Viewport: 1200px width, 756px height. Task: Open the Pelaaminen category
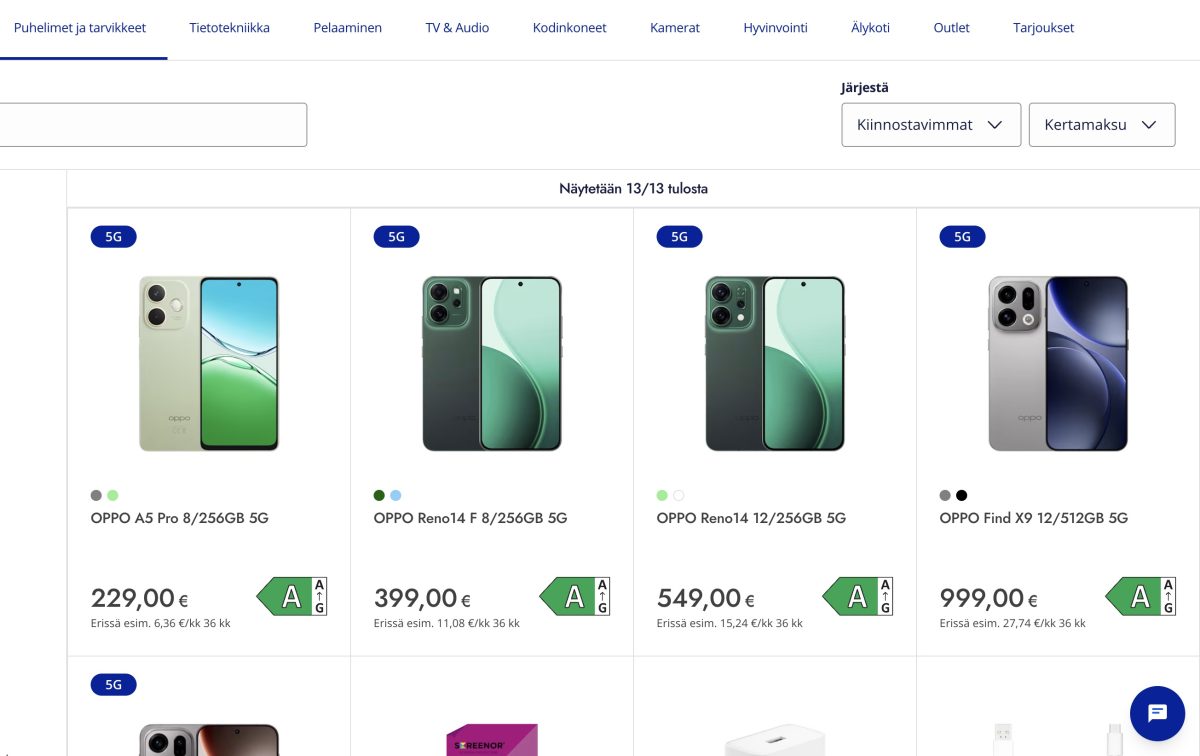click(347, 27)
